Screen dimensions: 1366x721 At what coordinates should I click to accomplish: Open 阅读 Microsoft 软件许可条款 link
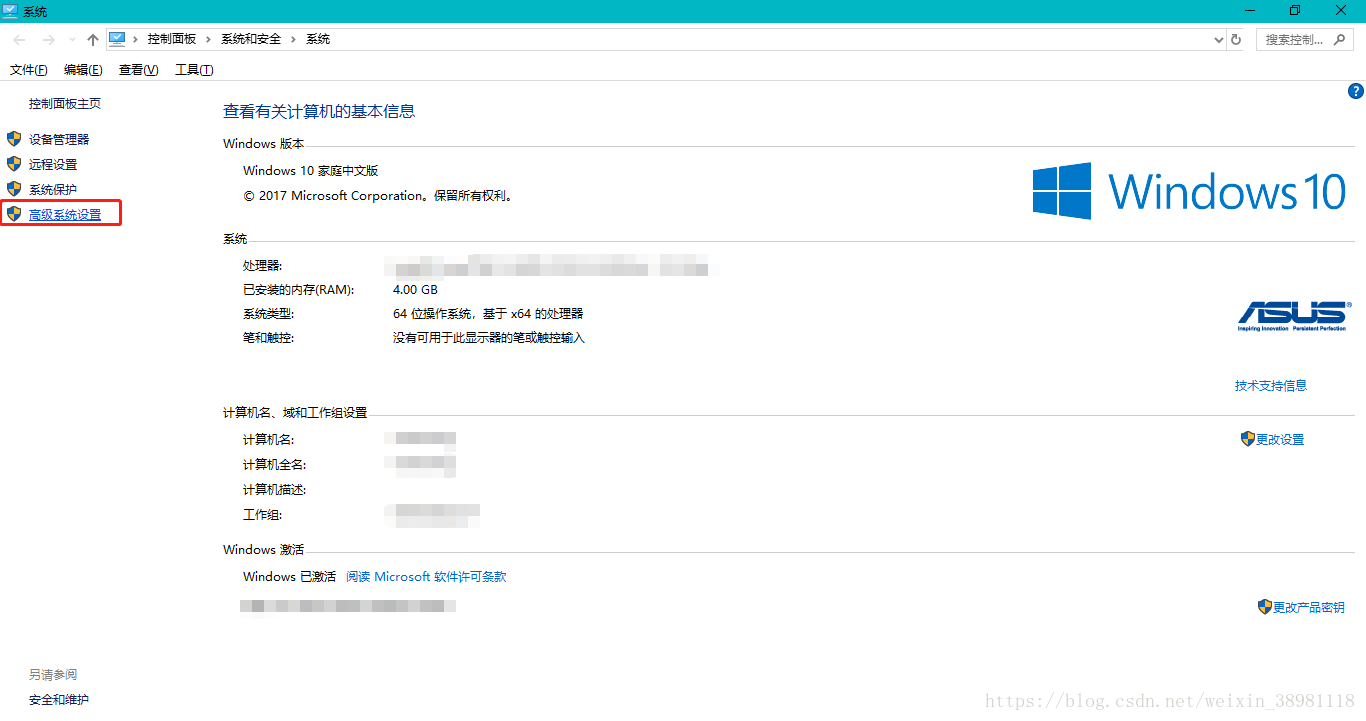click(x=426, y=577)
